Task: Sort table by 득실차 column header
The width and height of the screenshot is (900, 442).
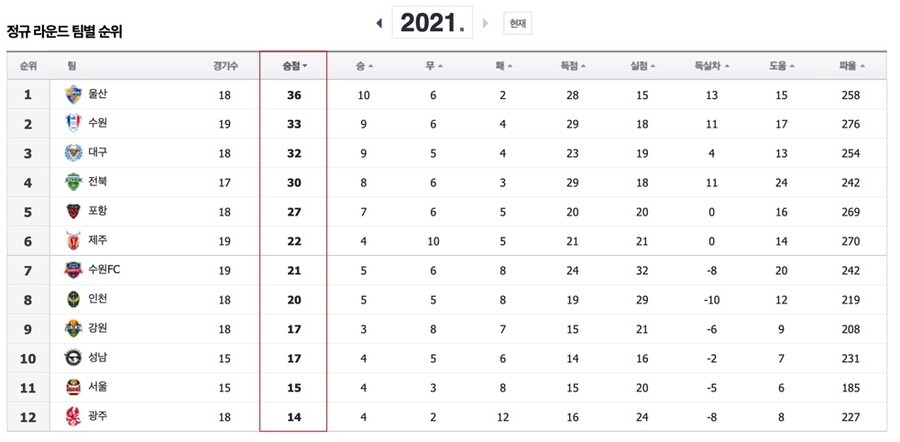Action: point(712,66)
